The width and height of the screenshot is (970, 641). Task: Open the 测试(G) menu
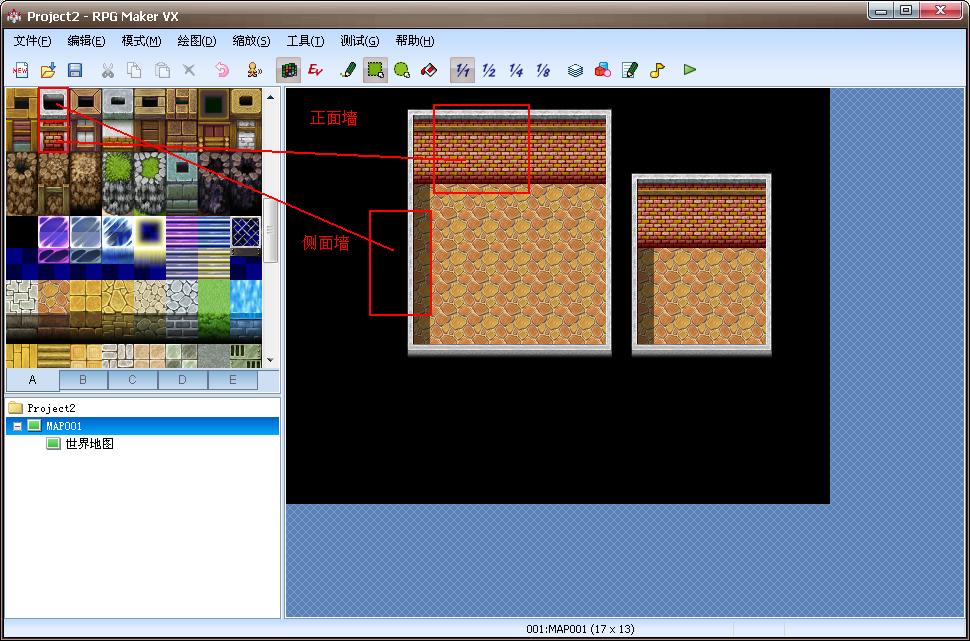360,41
